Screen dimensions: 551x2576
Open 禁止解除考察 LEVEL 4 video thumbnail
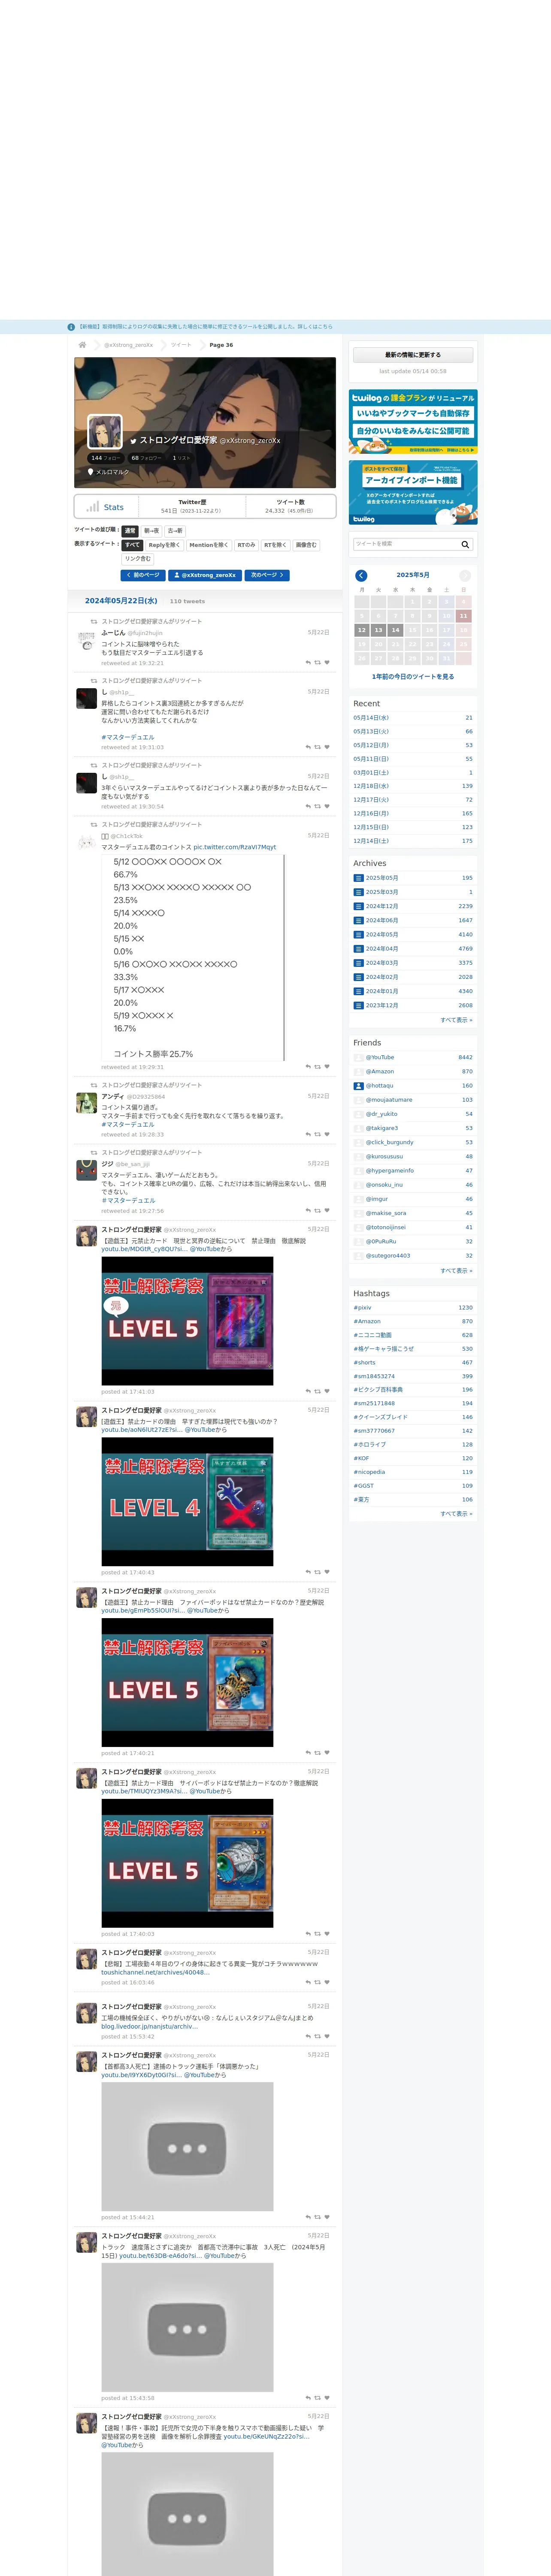click(187, 1502)
